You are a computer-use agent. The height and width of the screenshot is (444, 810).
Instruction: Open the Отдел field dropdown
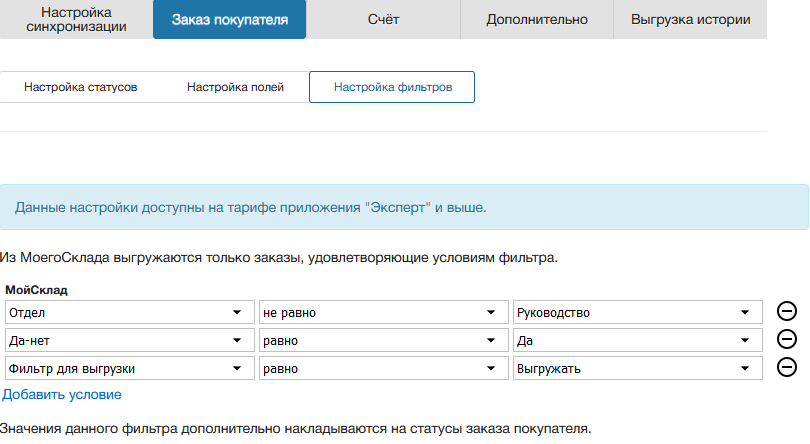[127, 313]
